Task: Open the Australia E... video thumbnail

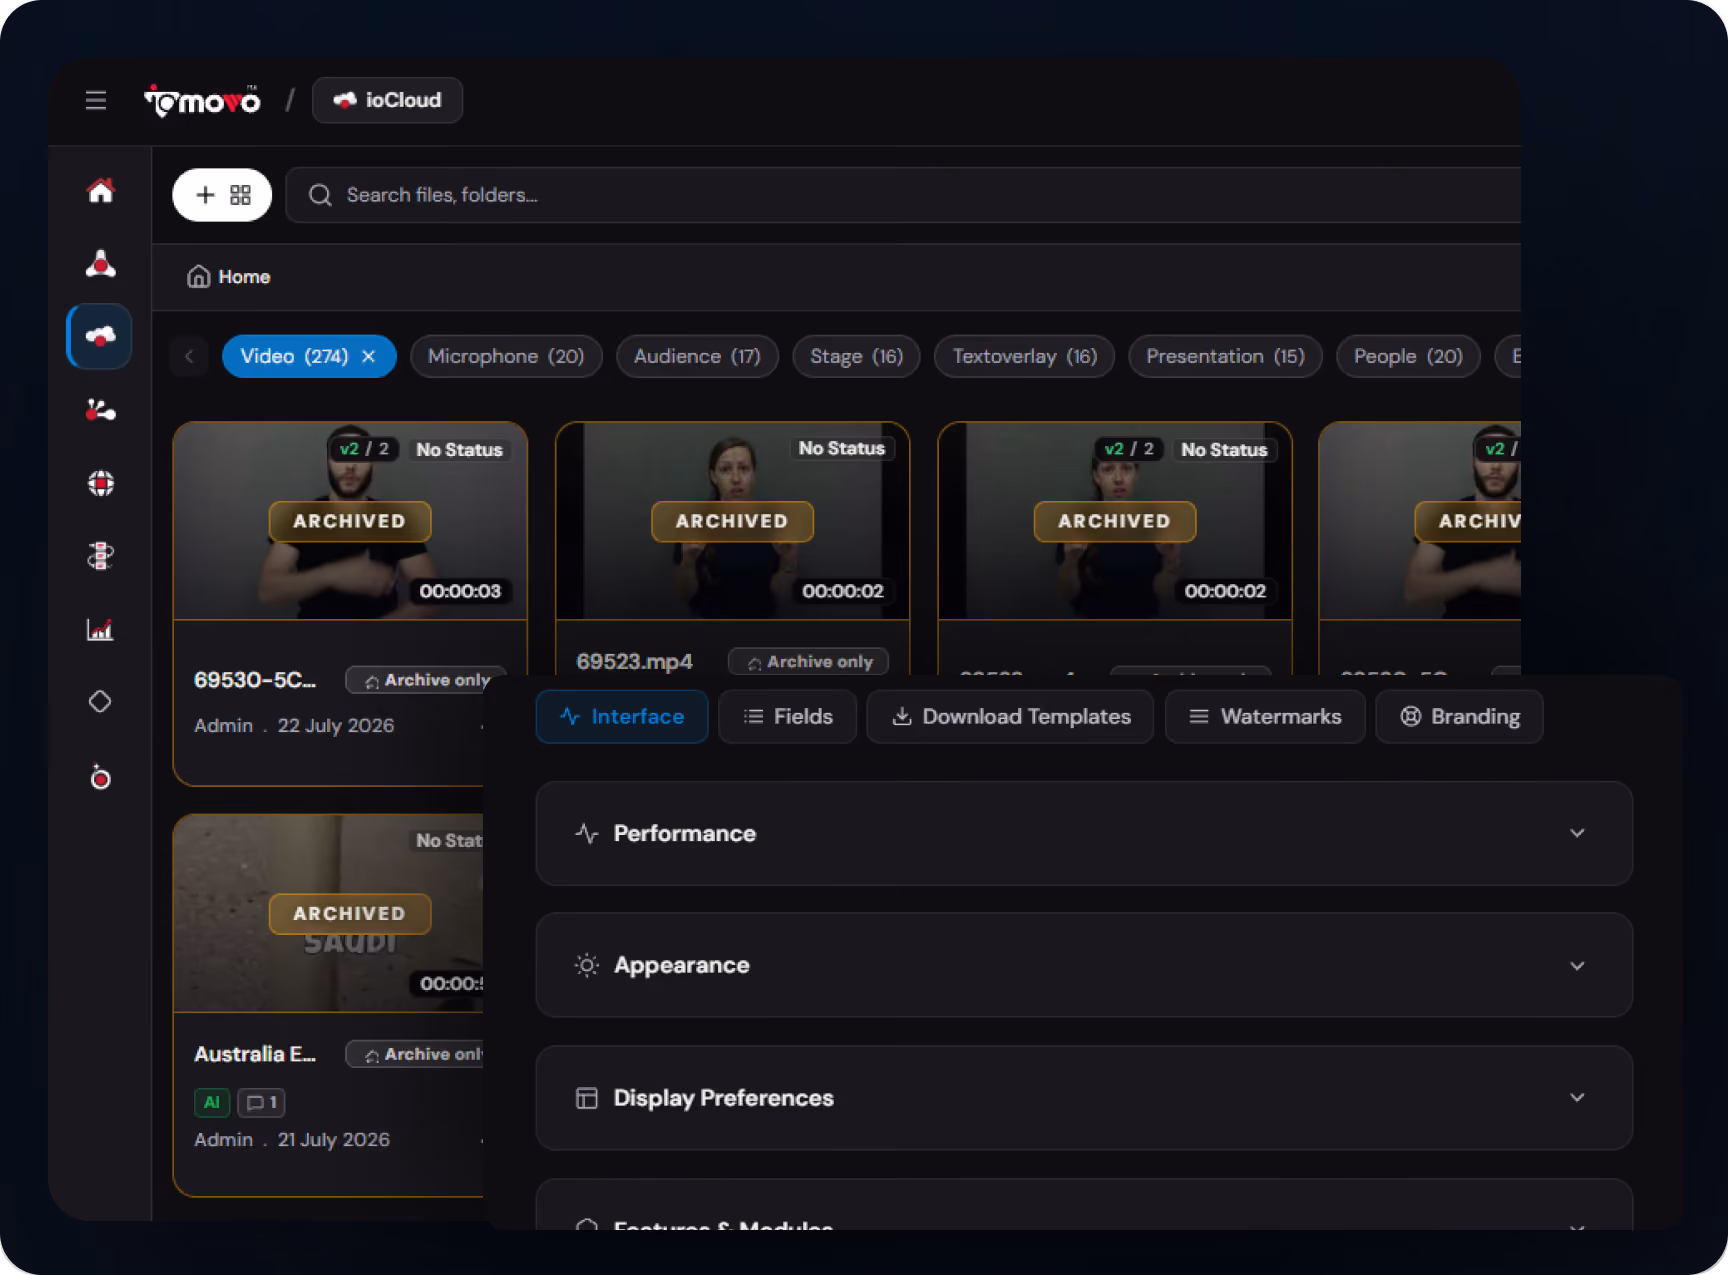Action: (329, 913)
